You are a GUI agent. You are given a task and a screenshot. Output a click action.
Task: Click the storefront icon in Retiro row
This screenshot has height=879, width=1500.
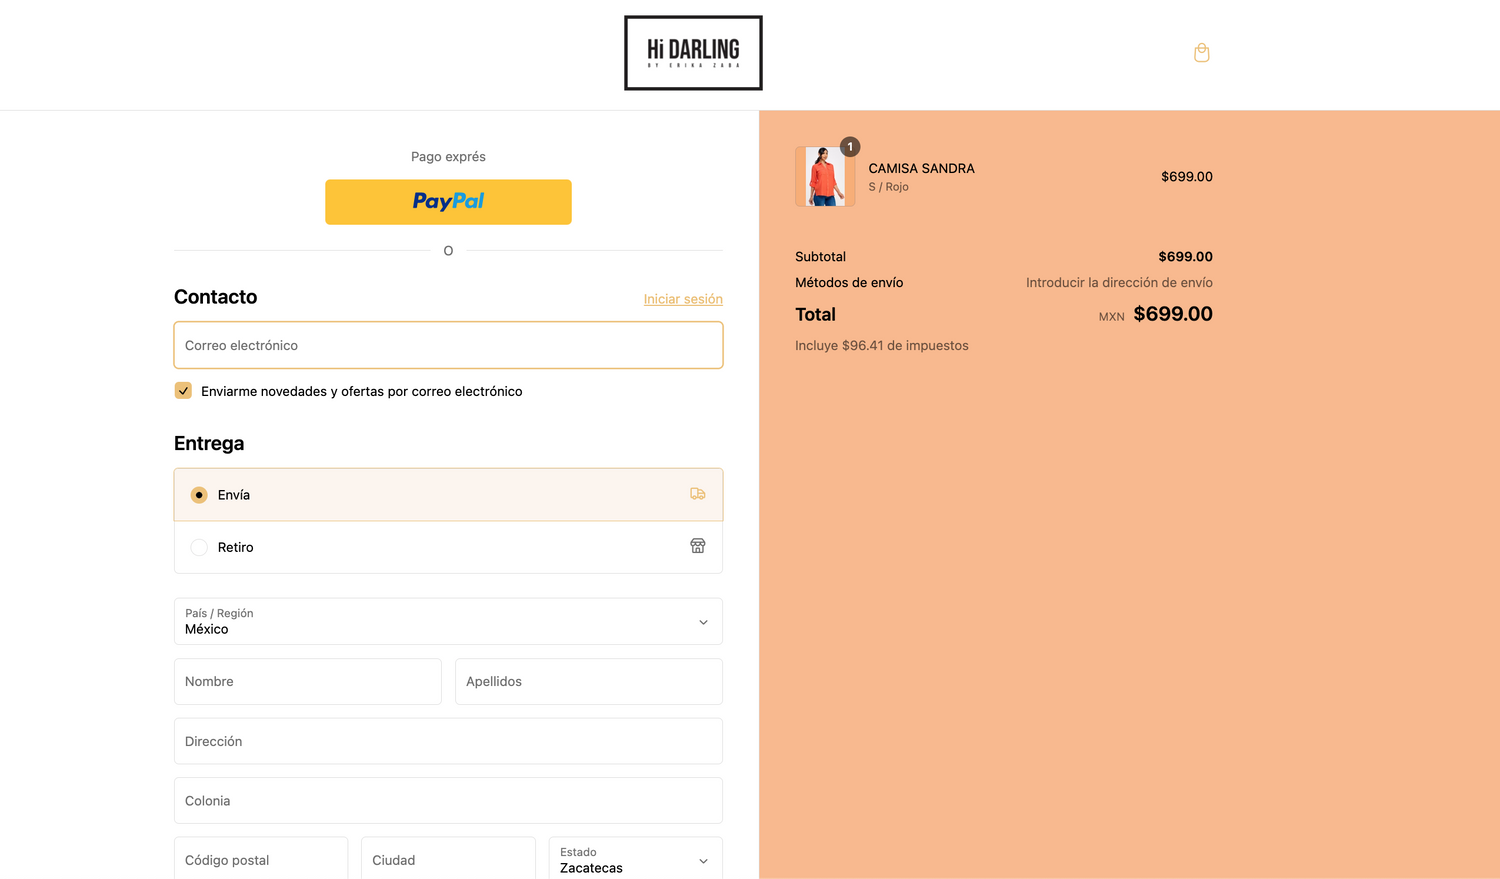pos(697,546)
